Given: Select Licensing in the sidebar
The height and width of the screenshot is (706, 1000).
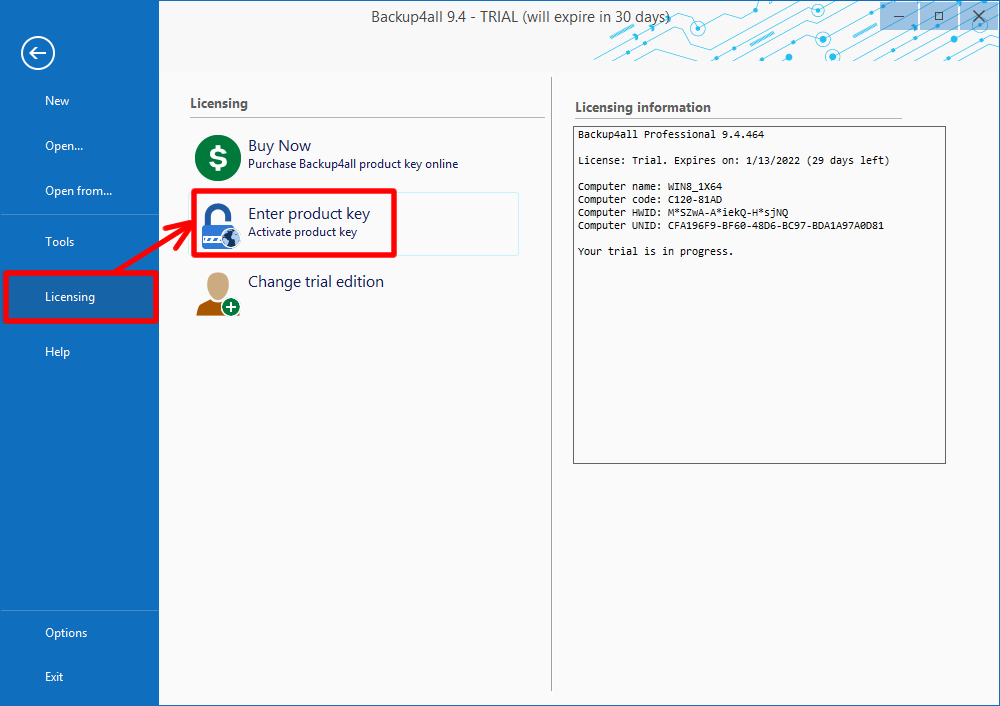Looking at the screenshot, I should (70, 296).
